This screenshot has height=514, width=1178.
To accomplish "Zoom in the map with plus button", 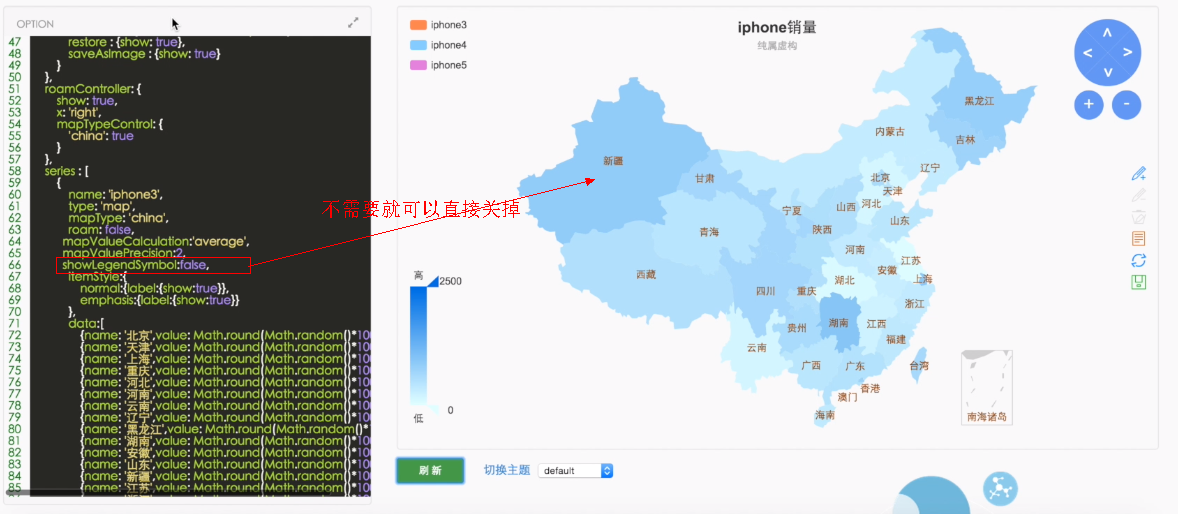I will click(1089, 104).
